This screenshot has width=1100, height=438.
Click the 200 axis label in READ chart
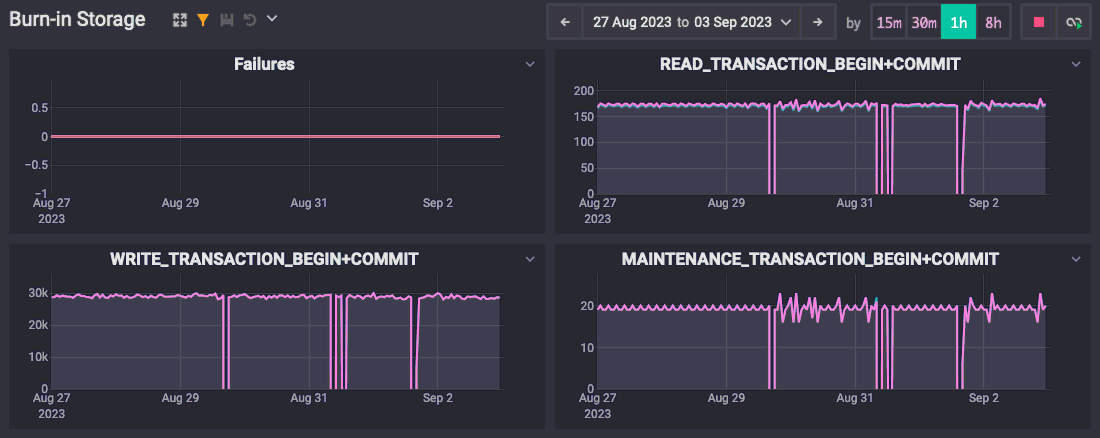point(584,91)
